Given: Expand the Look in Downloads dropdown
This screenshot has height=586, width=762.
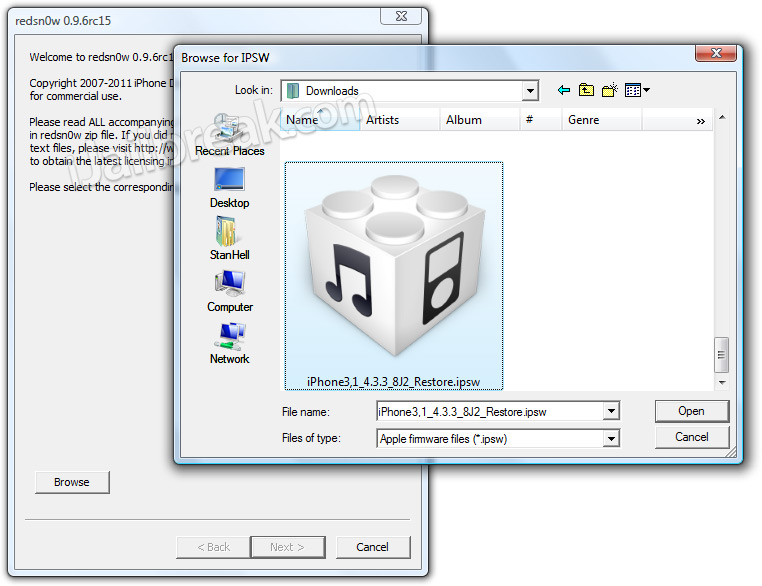Looking at the screenshot, I should click(530, 90).
